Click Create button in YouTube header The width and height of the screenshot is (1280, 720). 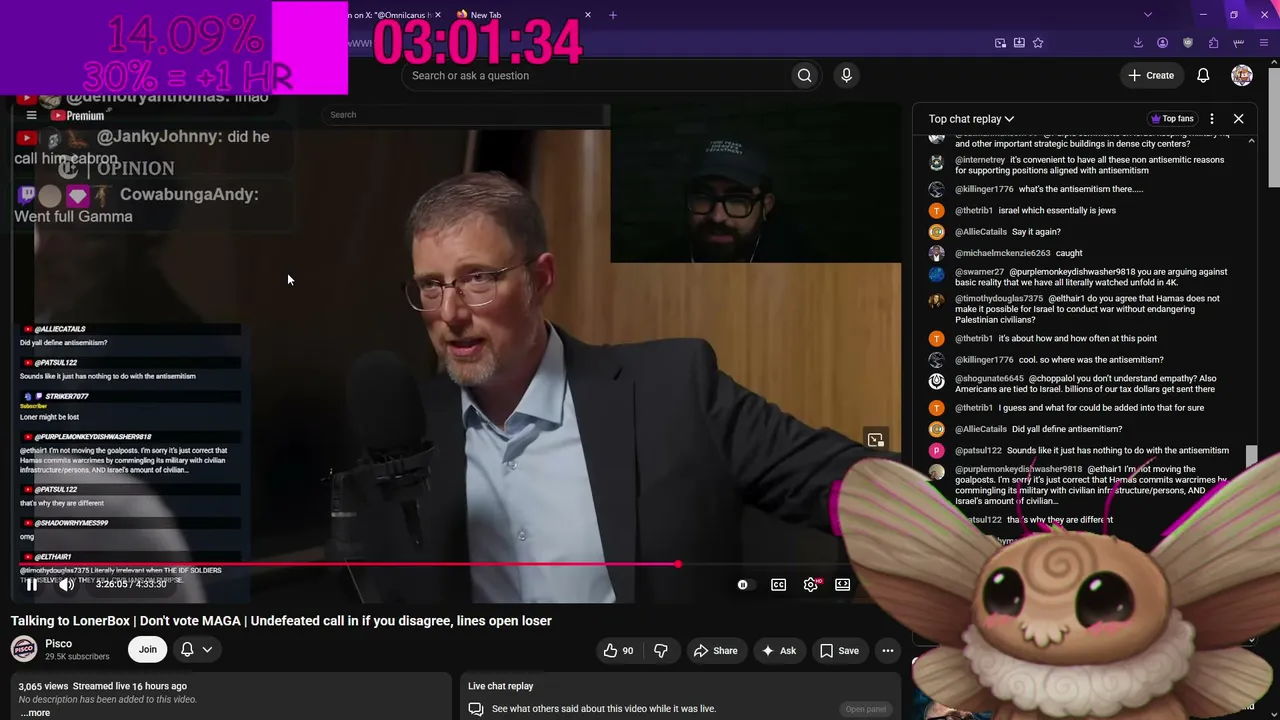(1151, 75)
